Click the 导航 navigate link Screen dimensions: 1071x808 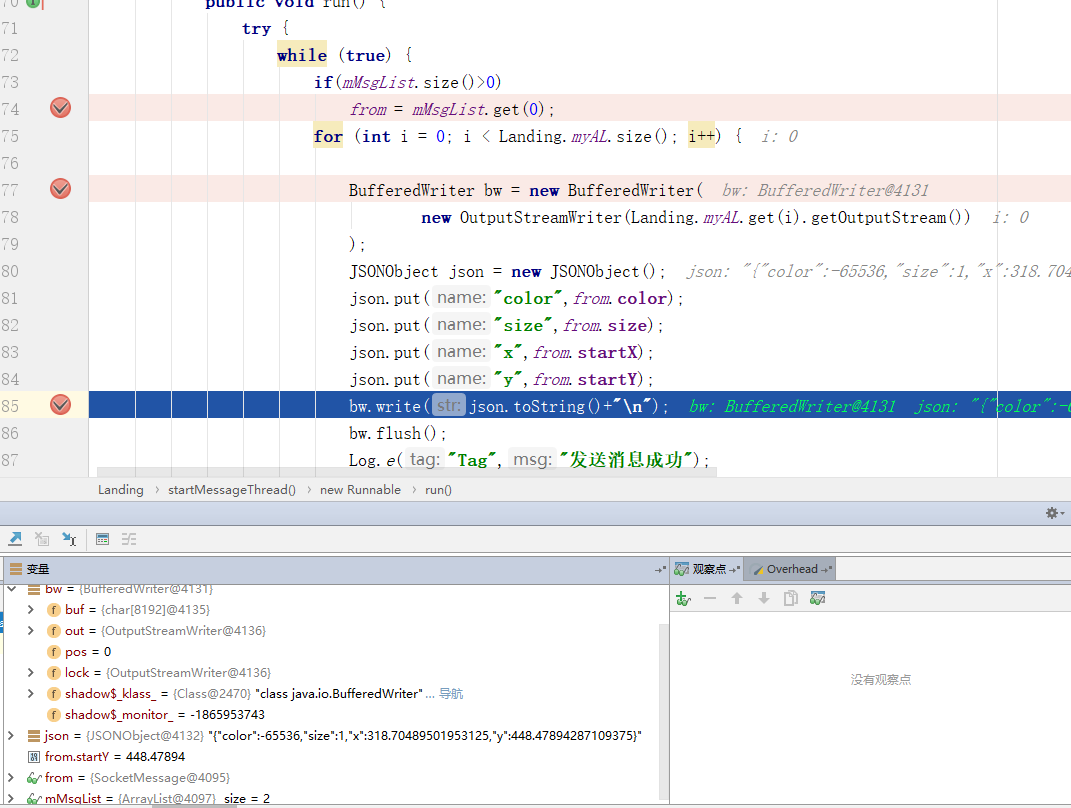pos(451,694)
